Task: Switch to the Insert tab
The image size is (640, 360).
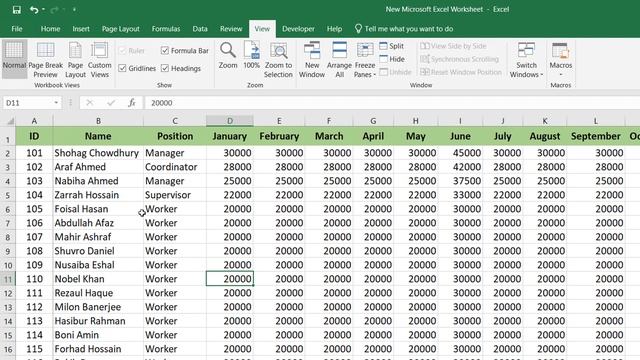Action: pyautogui.click(x=81, y=29)
